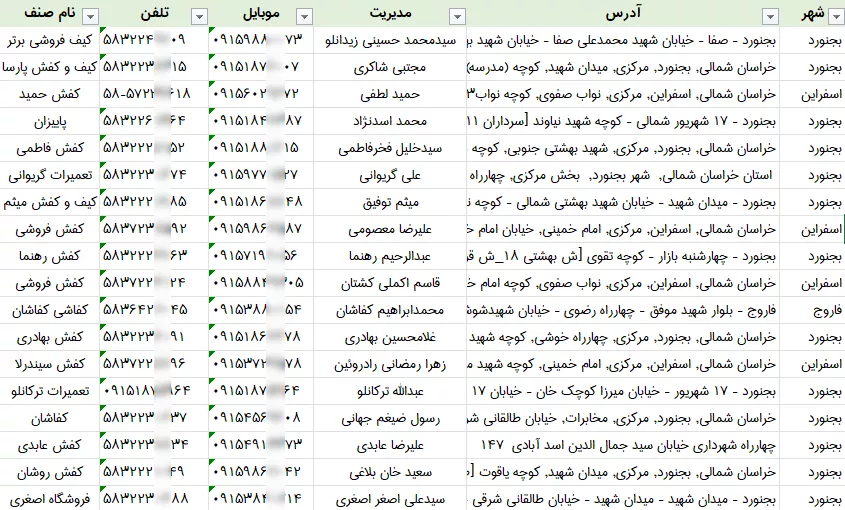Open the filter dropdown for نام صنف column
845x510 pixels.
[91, 17]
